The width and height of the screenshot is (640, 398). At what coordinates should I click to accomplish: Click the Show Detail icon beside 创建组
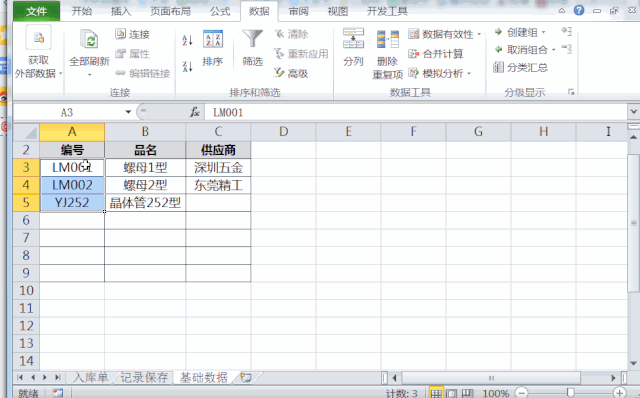(x=567, y=31)
